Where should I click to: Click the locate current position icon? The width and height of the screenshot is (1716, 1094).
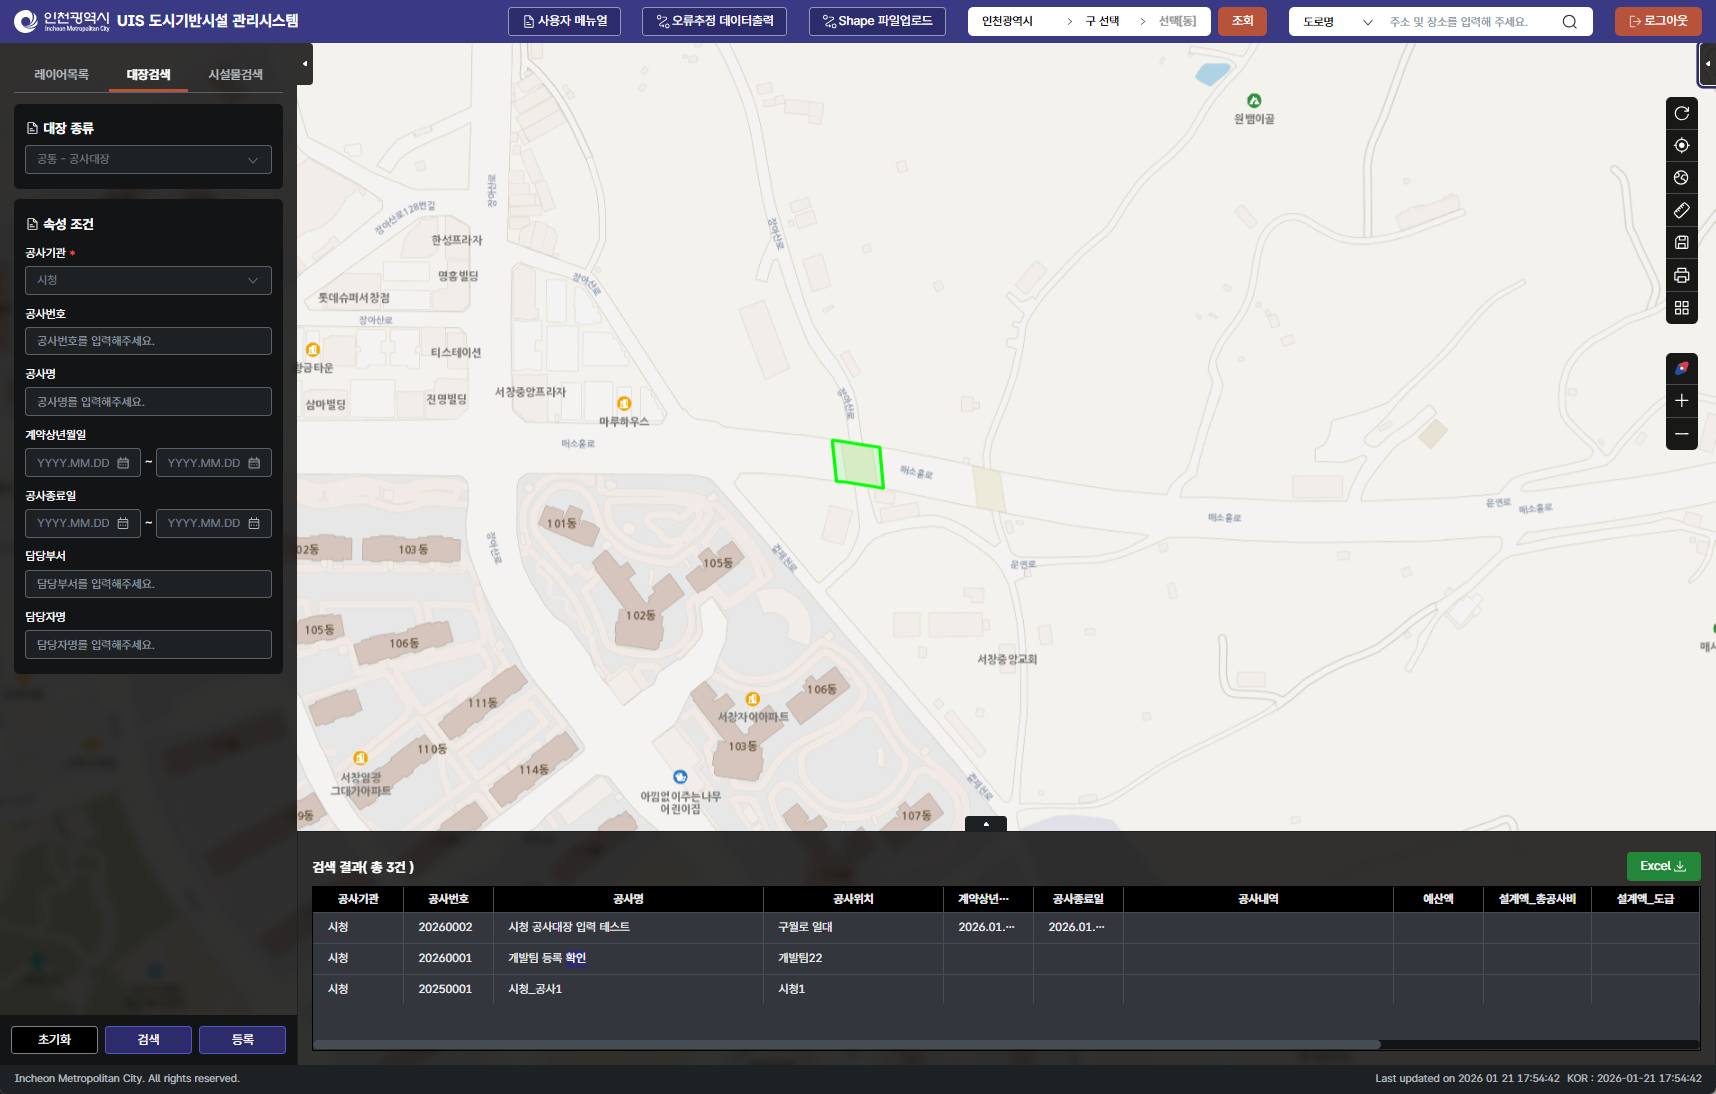point(1681,146)
